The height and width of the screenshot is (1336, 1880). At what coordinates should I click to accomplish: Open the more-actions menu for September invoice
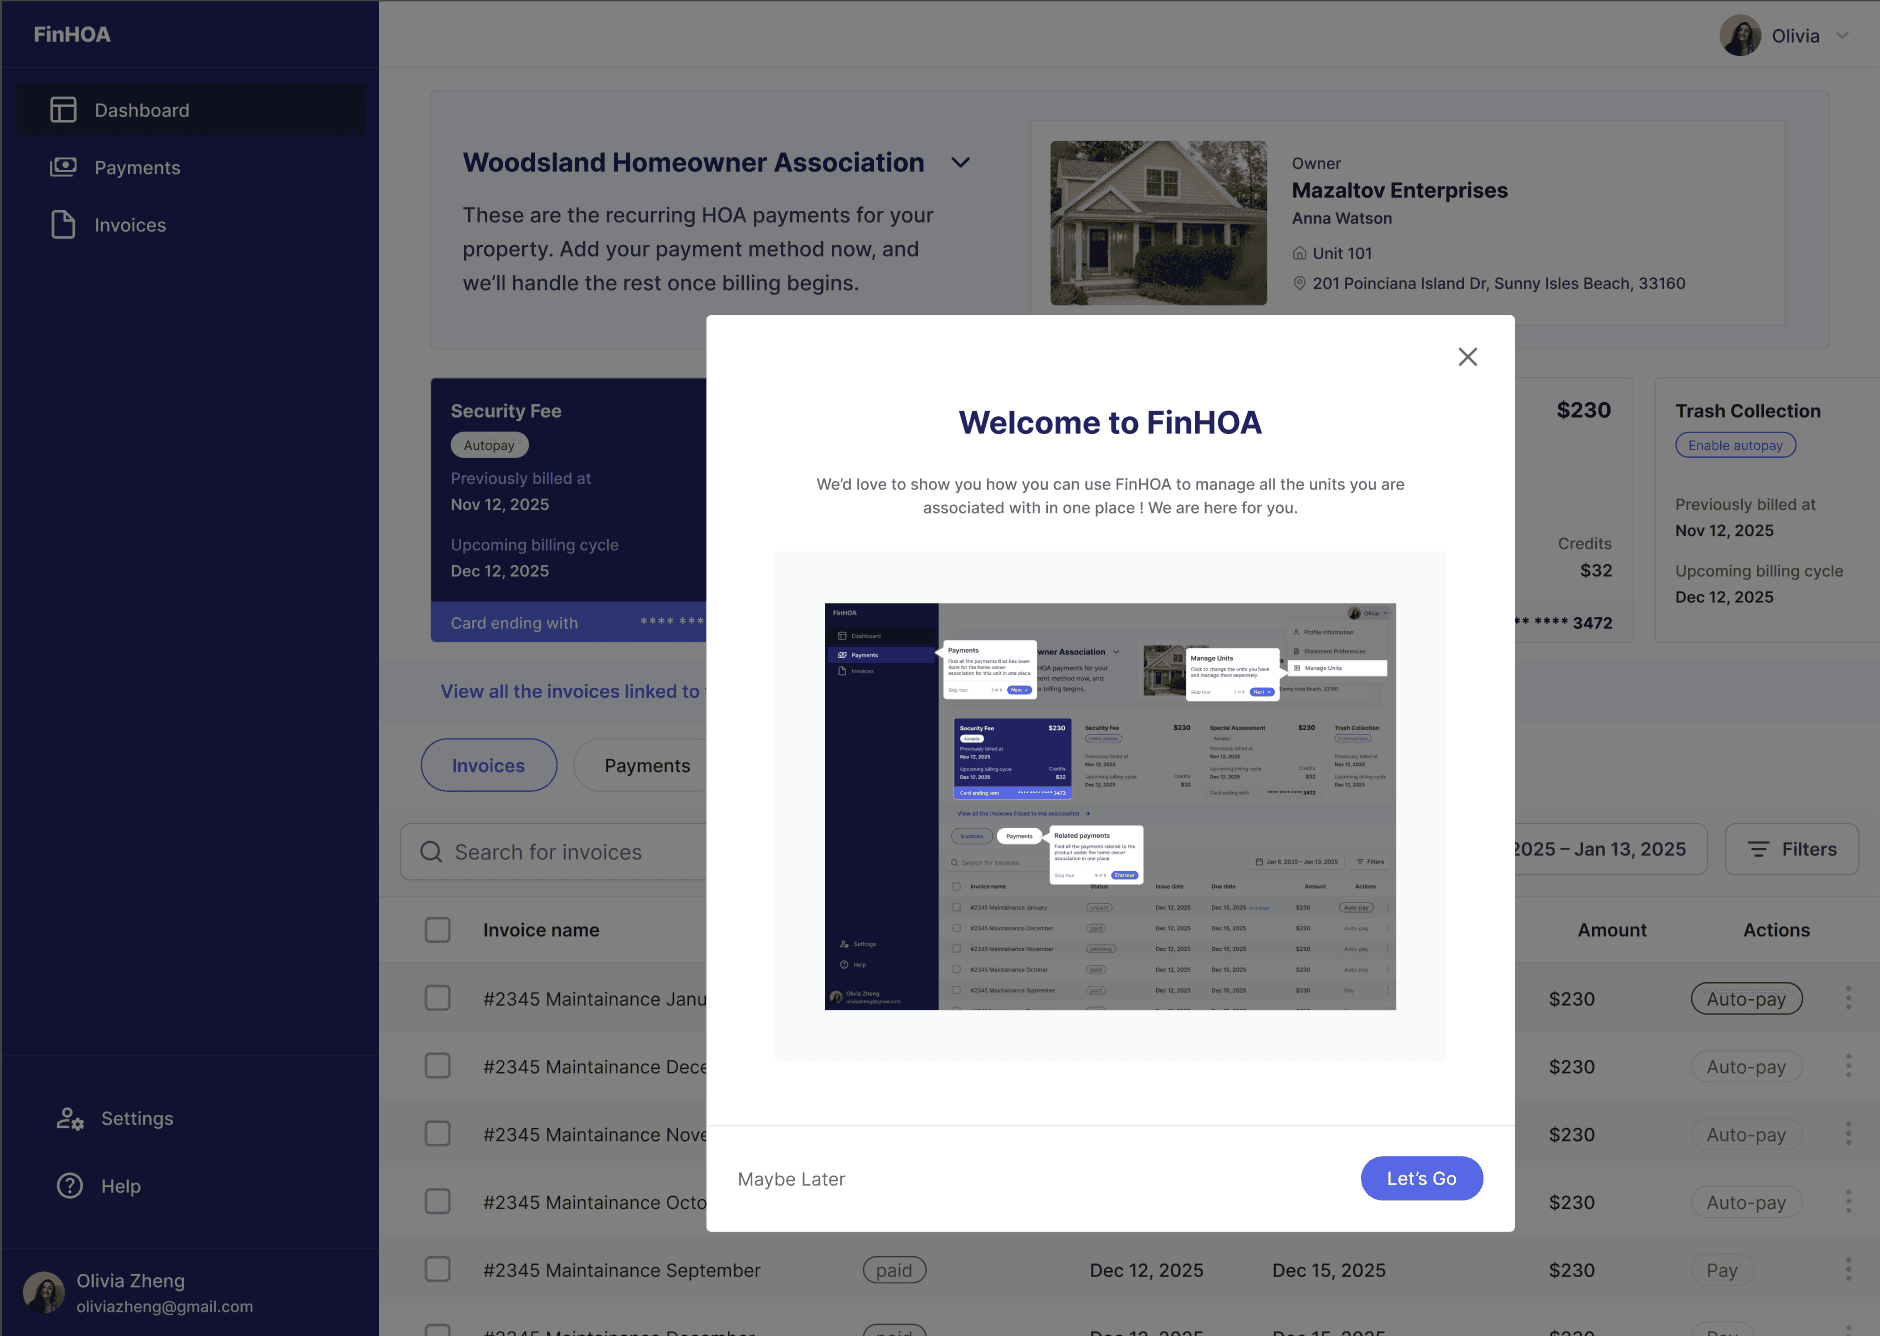coord(1848,1269)
